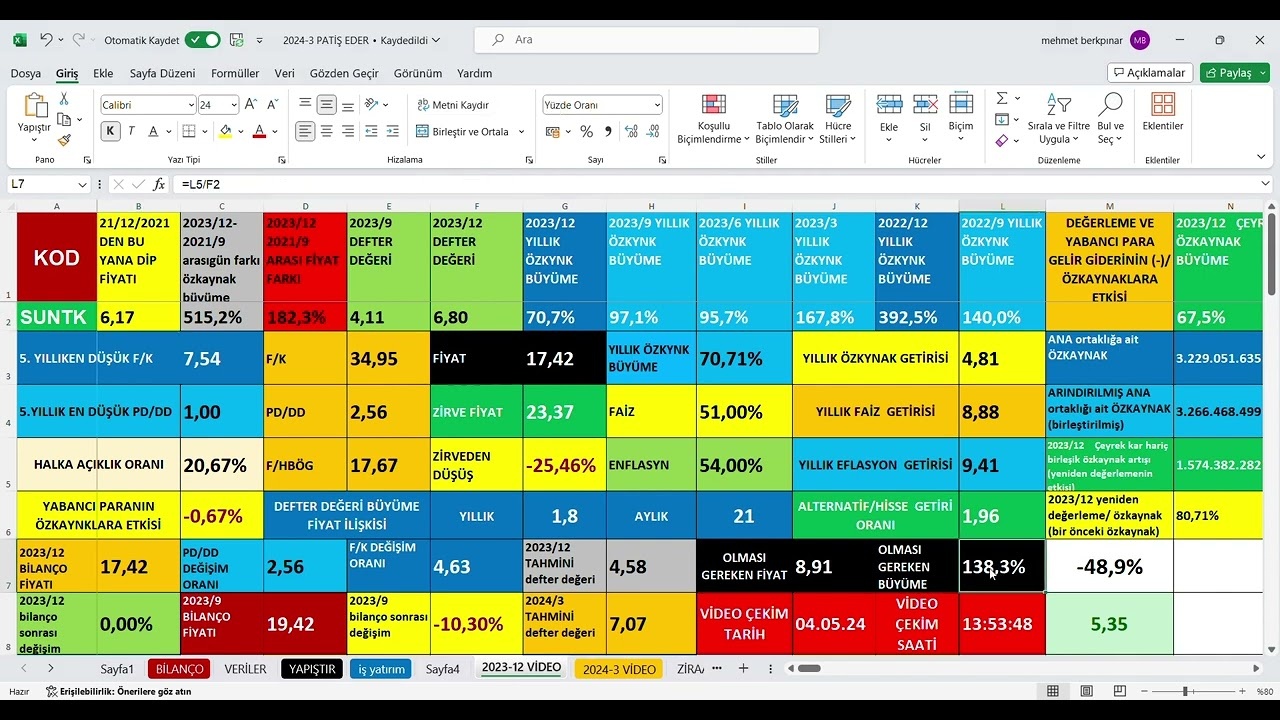Click the AutoSum sigma icon
The image size is (1280, 720).
(x=1002, y=98)
